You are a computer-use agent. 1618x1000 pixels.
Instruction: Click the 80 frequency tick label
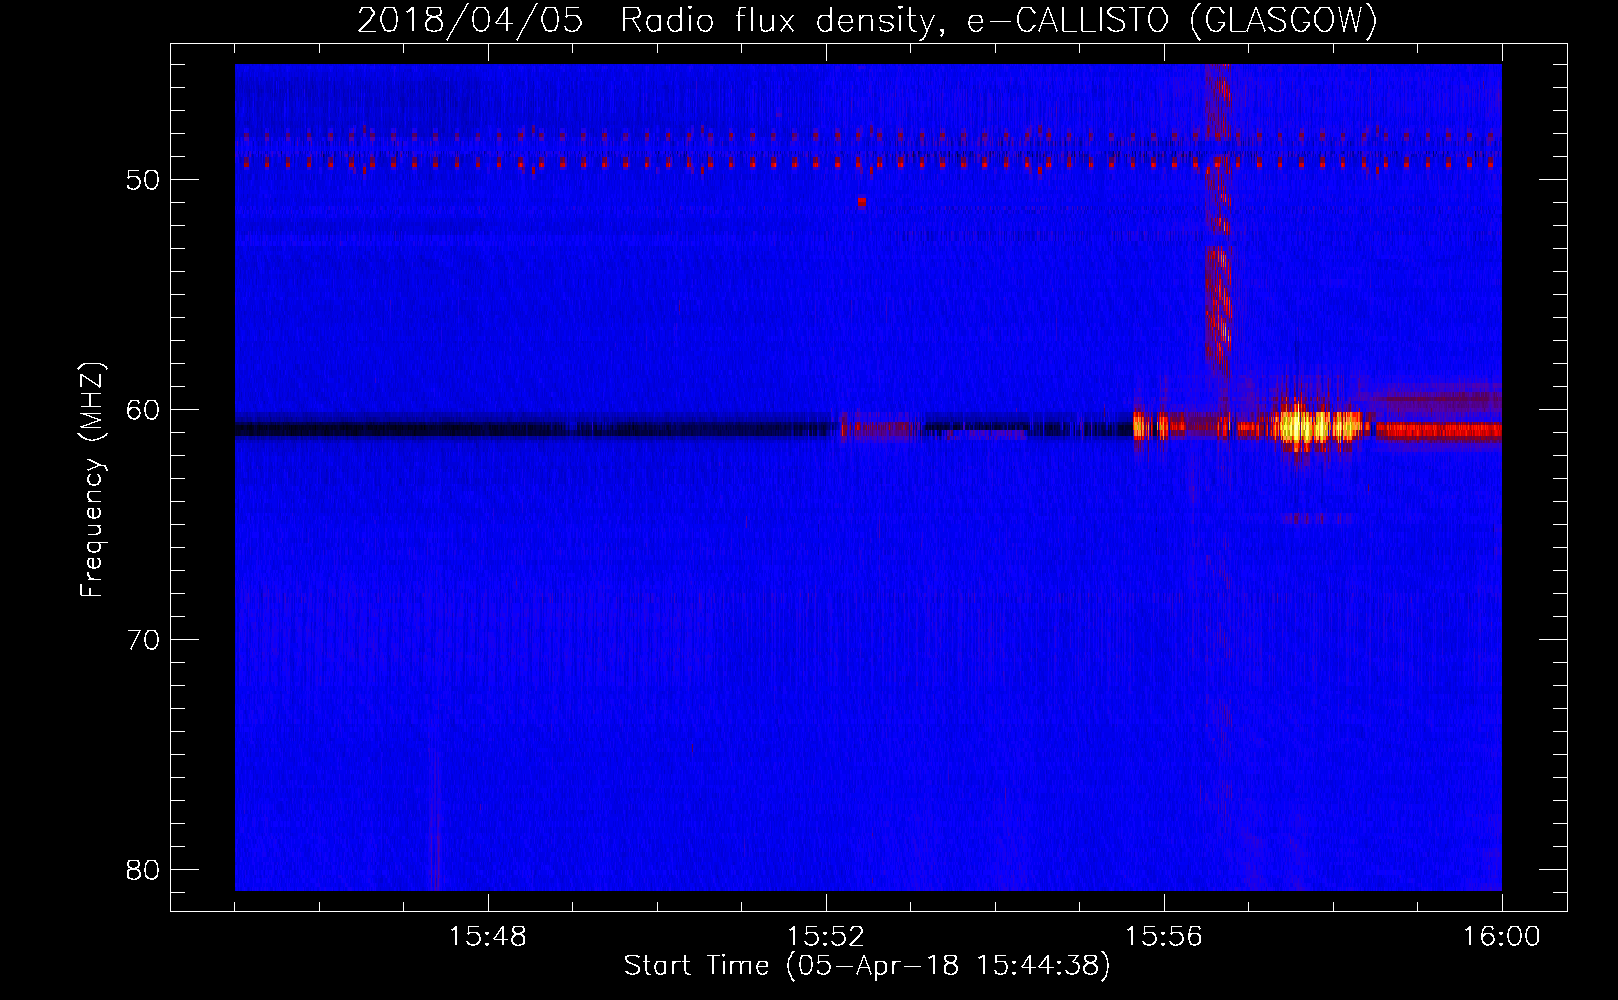click(x=143, y=870)
